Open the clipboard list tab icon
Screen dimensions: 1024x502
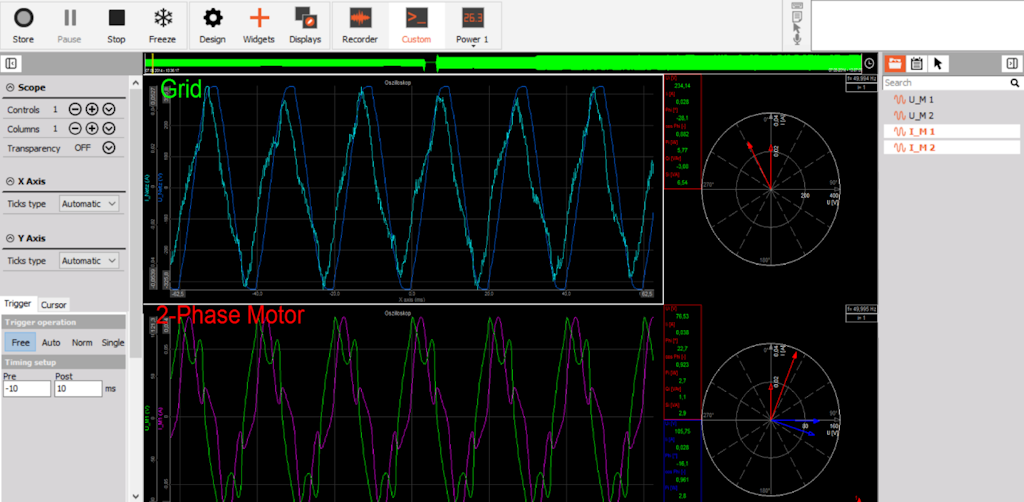[916, 63]
